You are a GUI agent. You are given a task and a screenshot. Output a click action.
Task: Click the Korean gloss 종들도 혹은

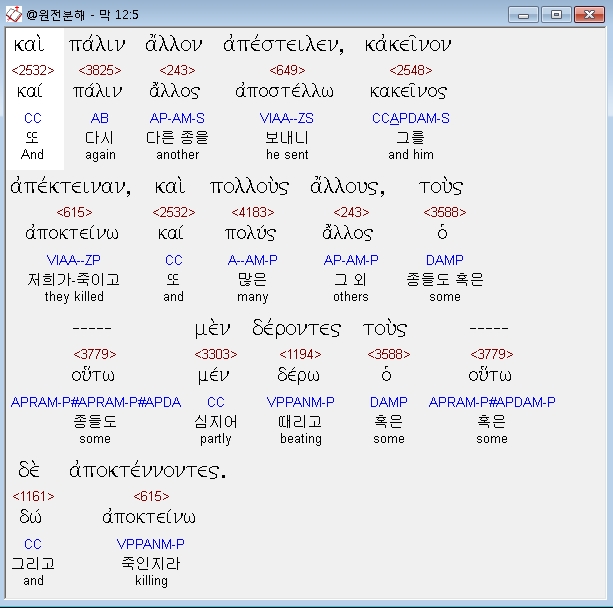coord(445,280)
